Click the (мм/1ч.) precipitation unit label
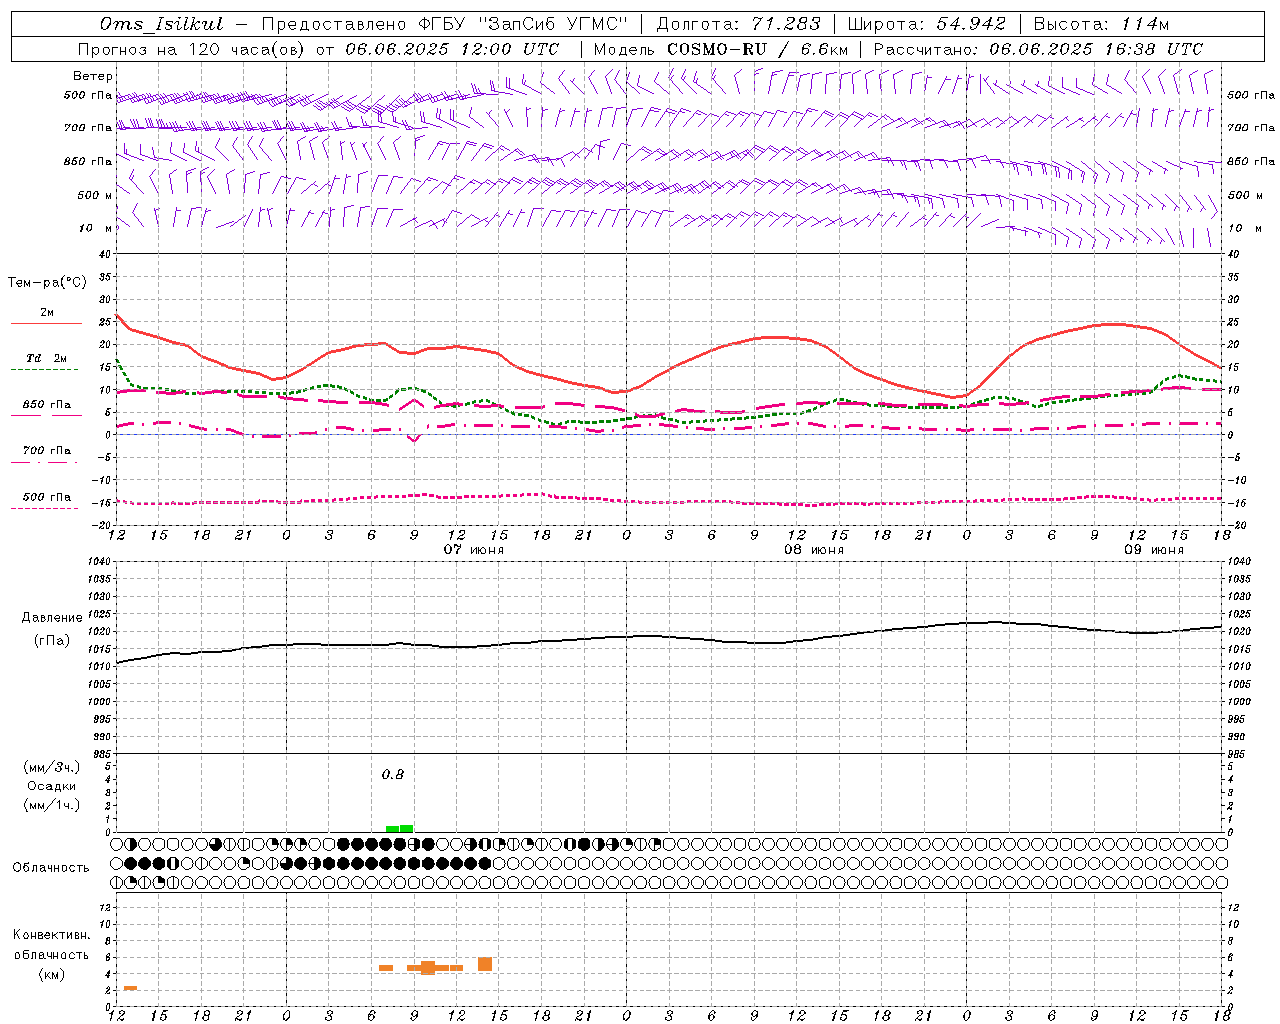The width and height of the screenshot is (1280, 1024). 52,805
